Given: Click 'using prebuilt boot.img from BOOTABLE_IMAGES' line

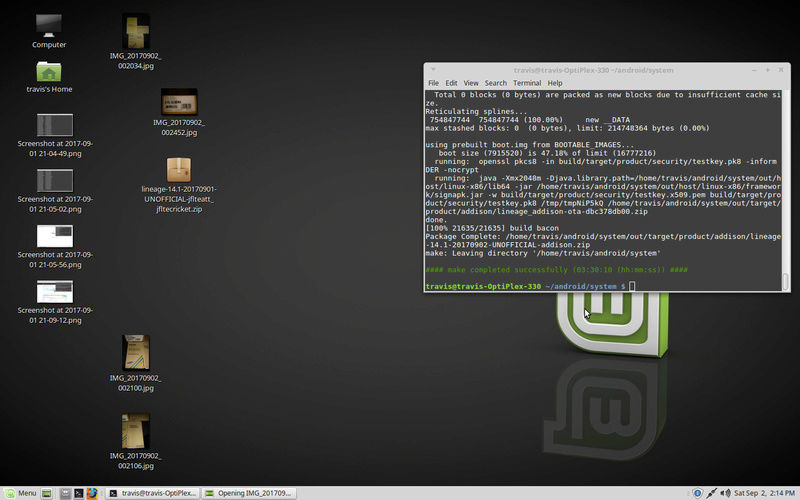Looking at the screenshot, I should coord(530,144).
